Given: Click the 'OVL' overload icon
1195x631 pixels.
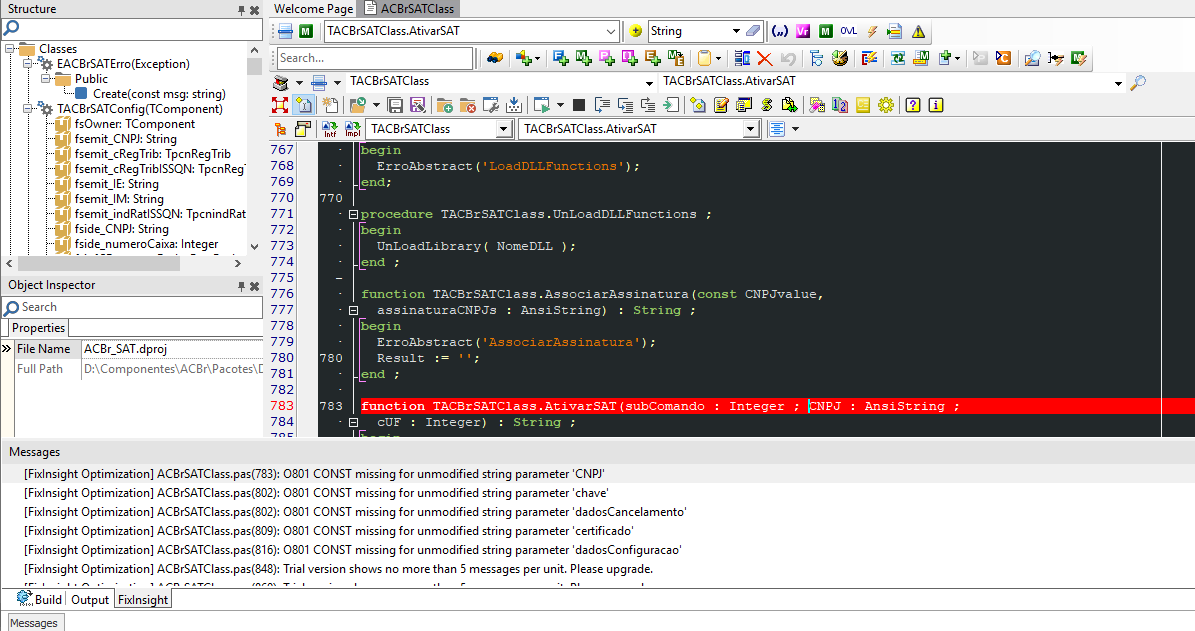Looking at the screenshot, I should (x=848, y=31).
